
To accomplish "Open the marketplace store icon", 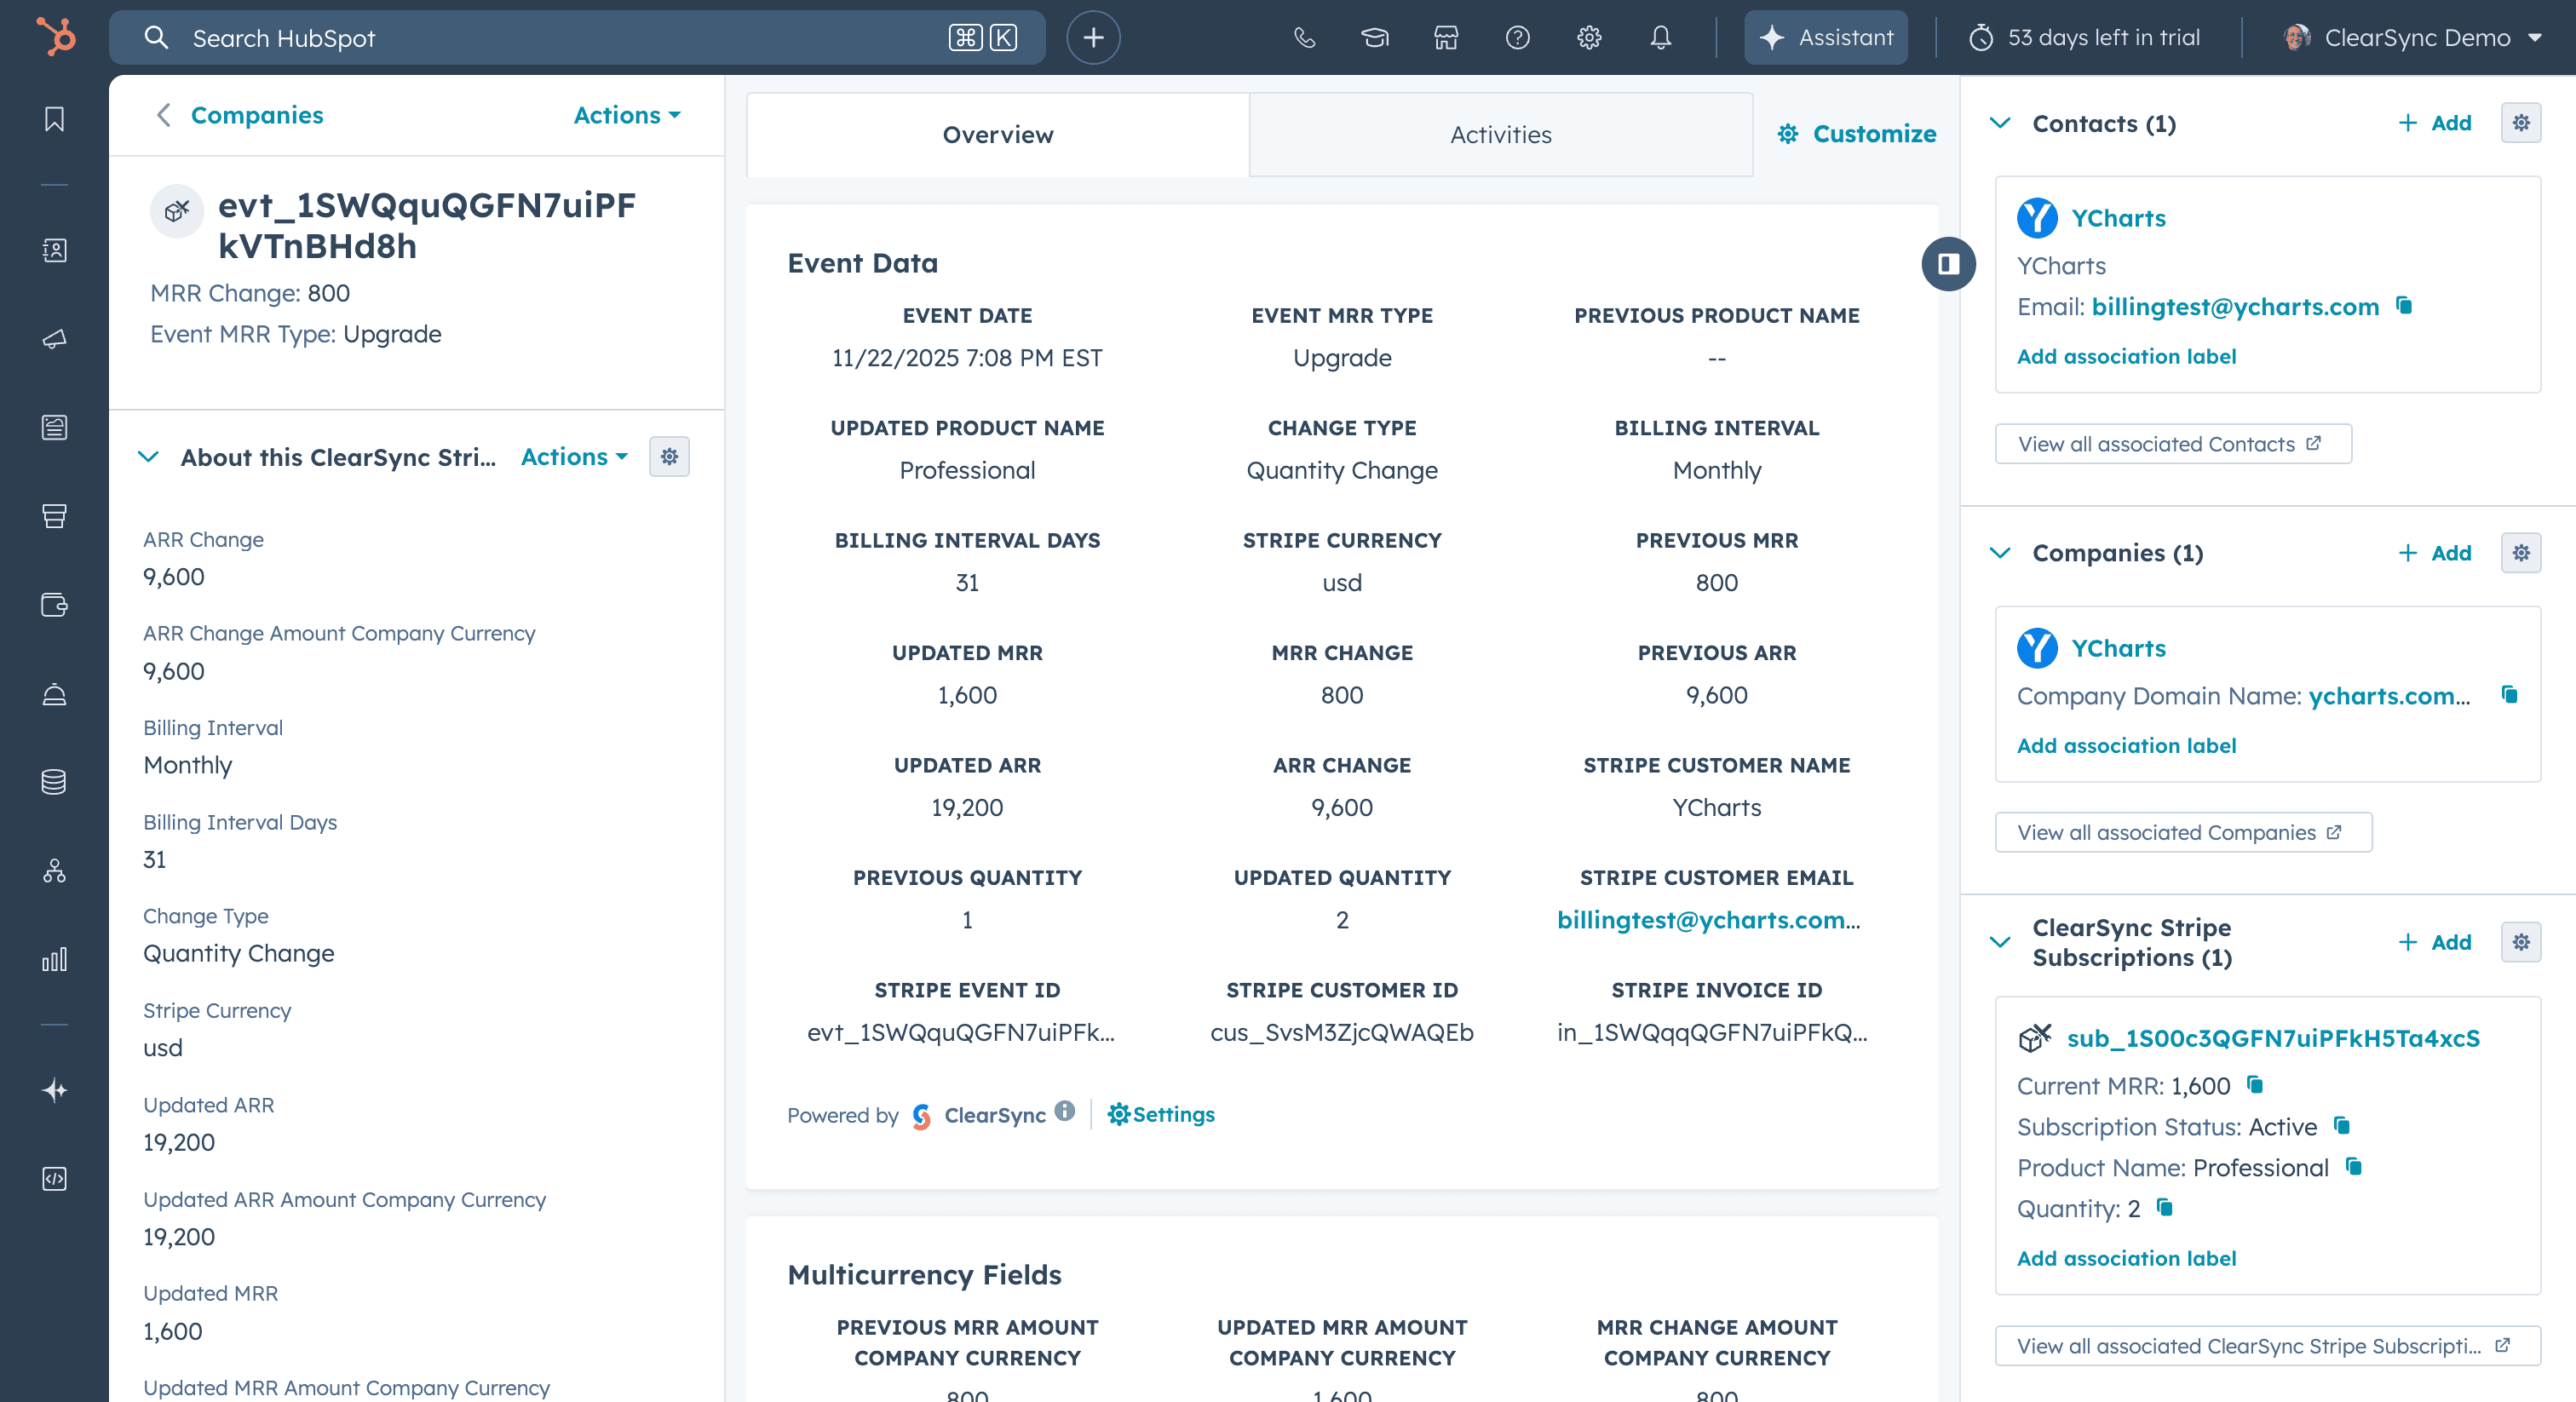I will [x=1446, y=38].
